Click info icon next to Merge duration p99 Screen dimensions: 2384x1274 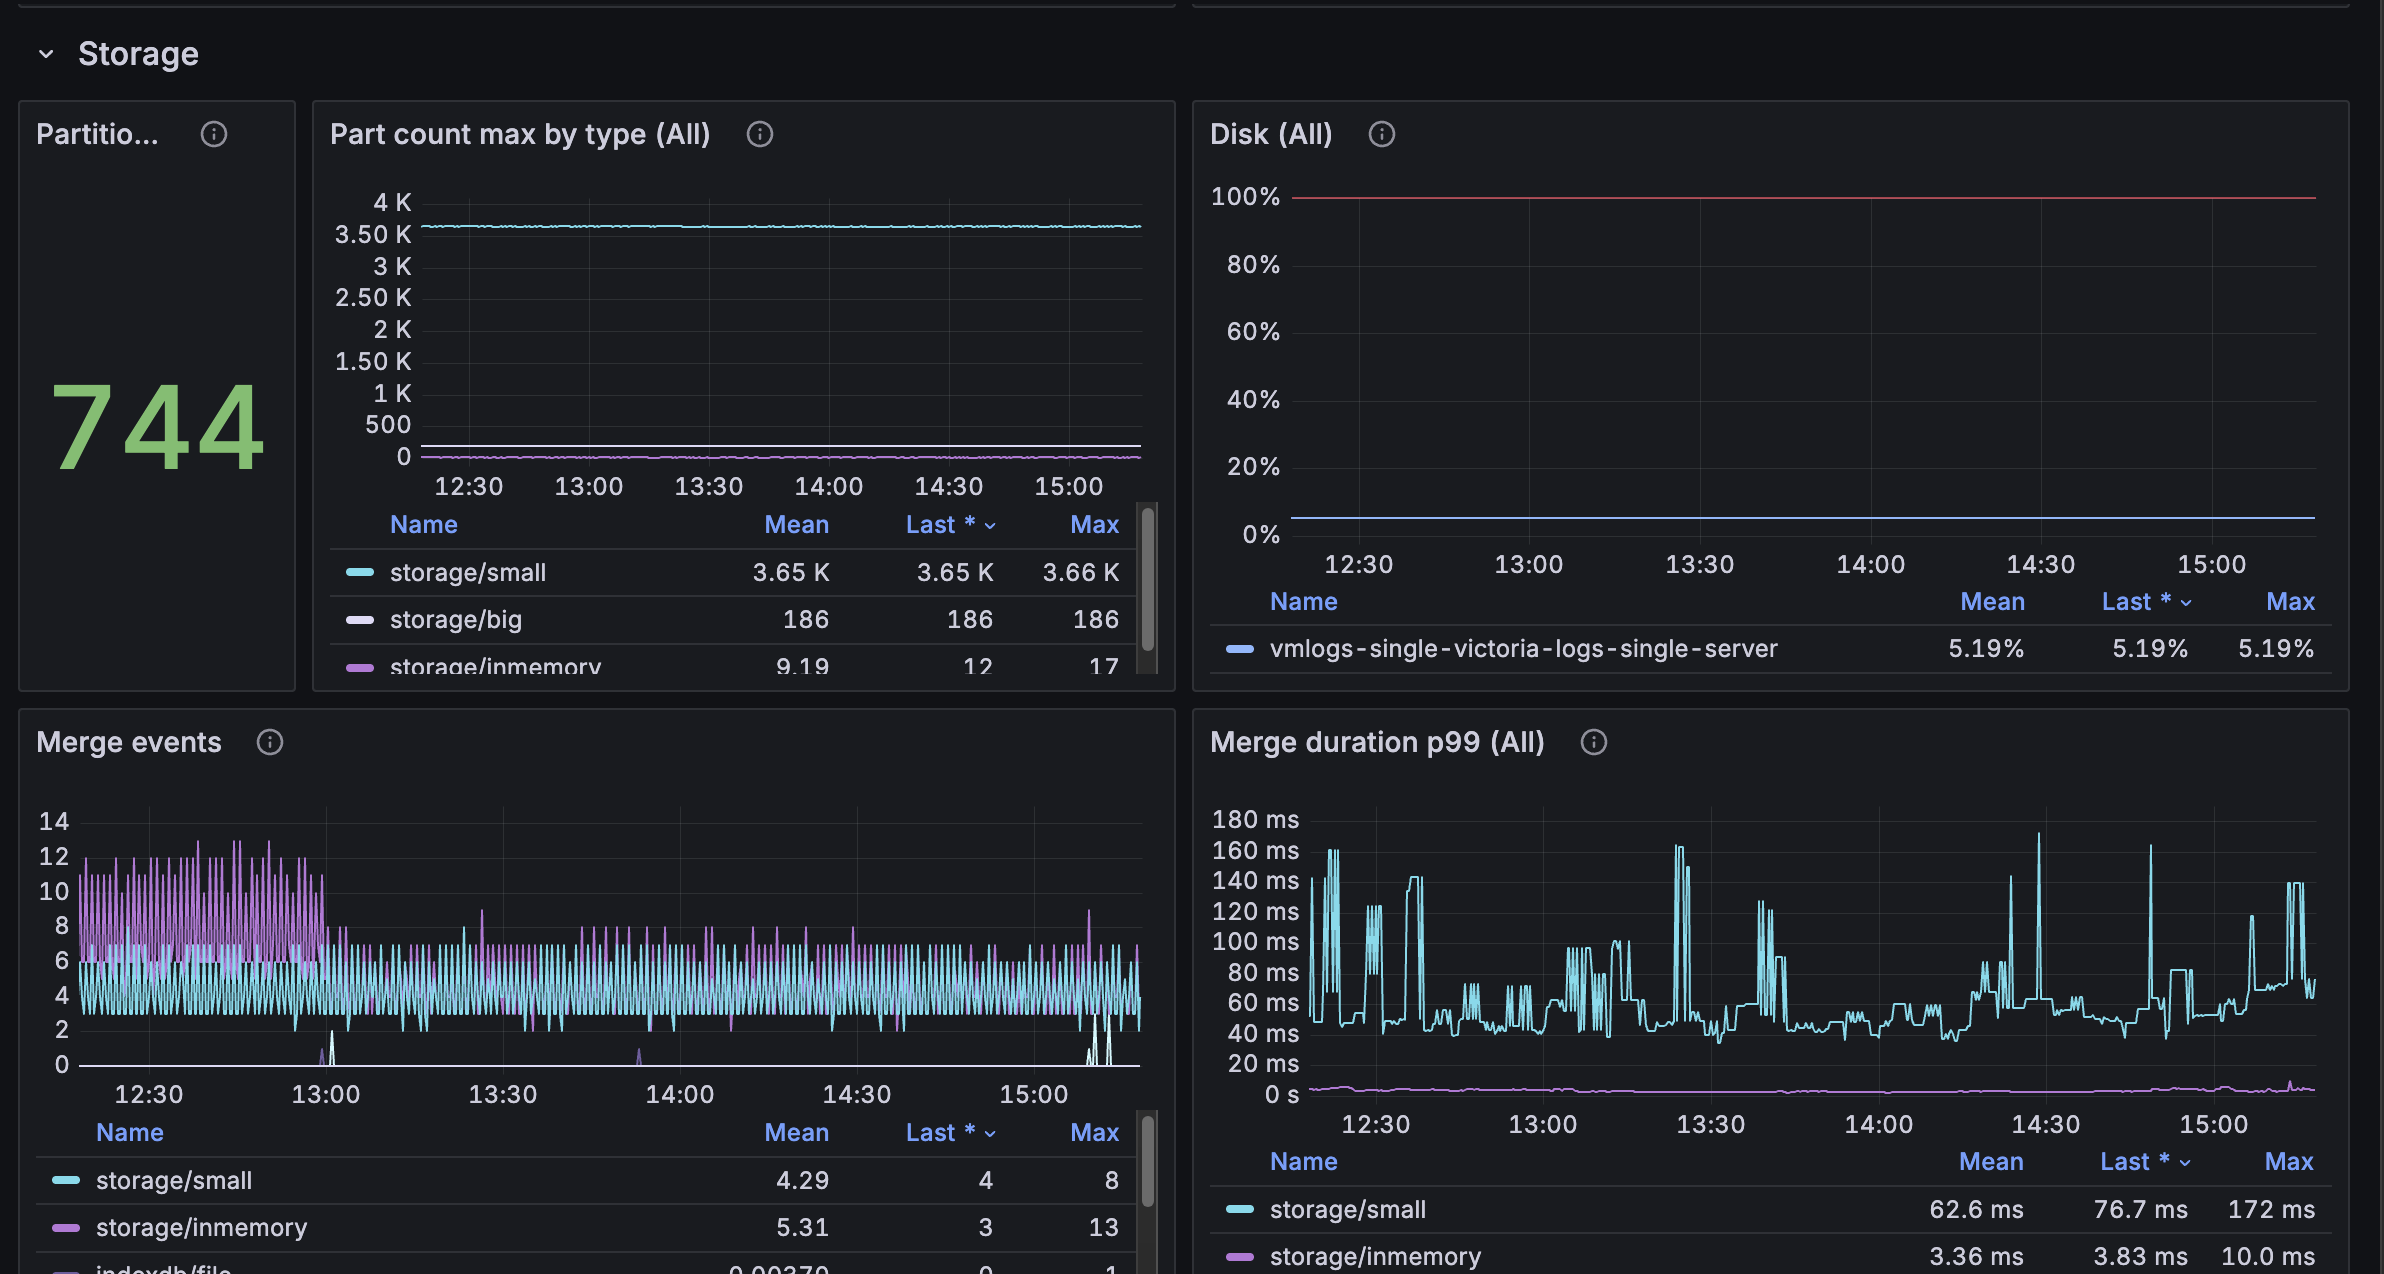point(1594,742)
